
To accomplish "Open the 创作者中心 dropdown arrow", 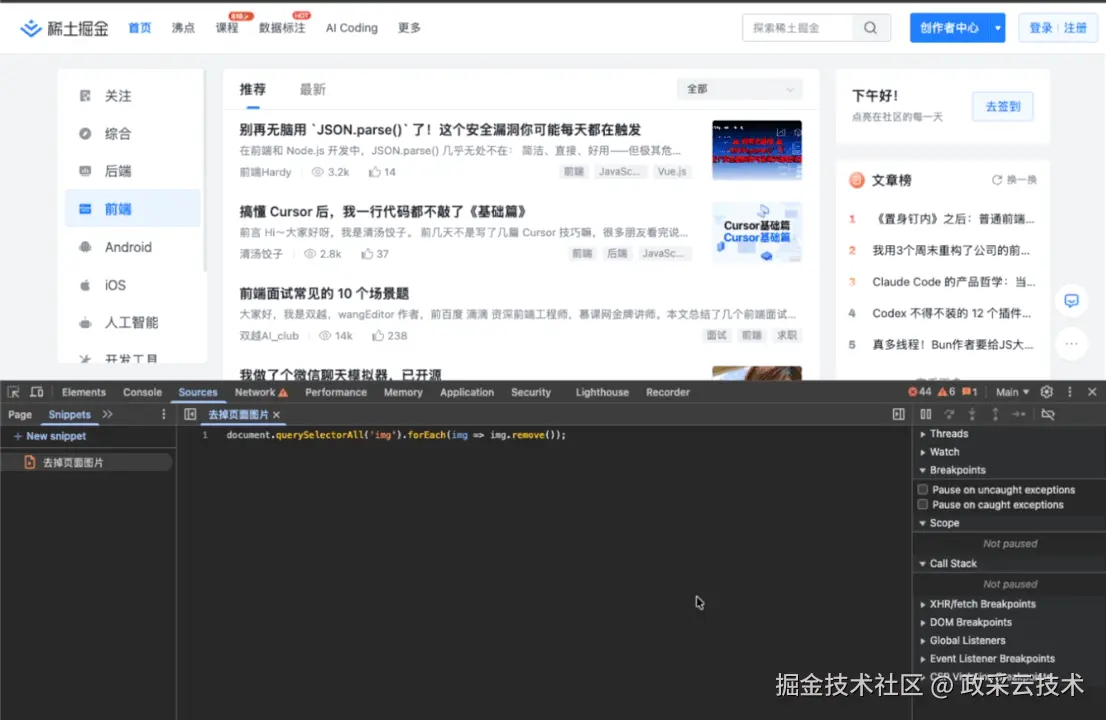I will (997, 28).
